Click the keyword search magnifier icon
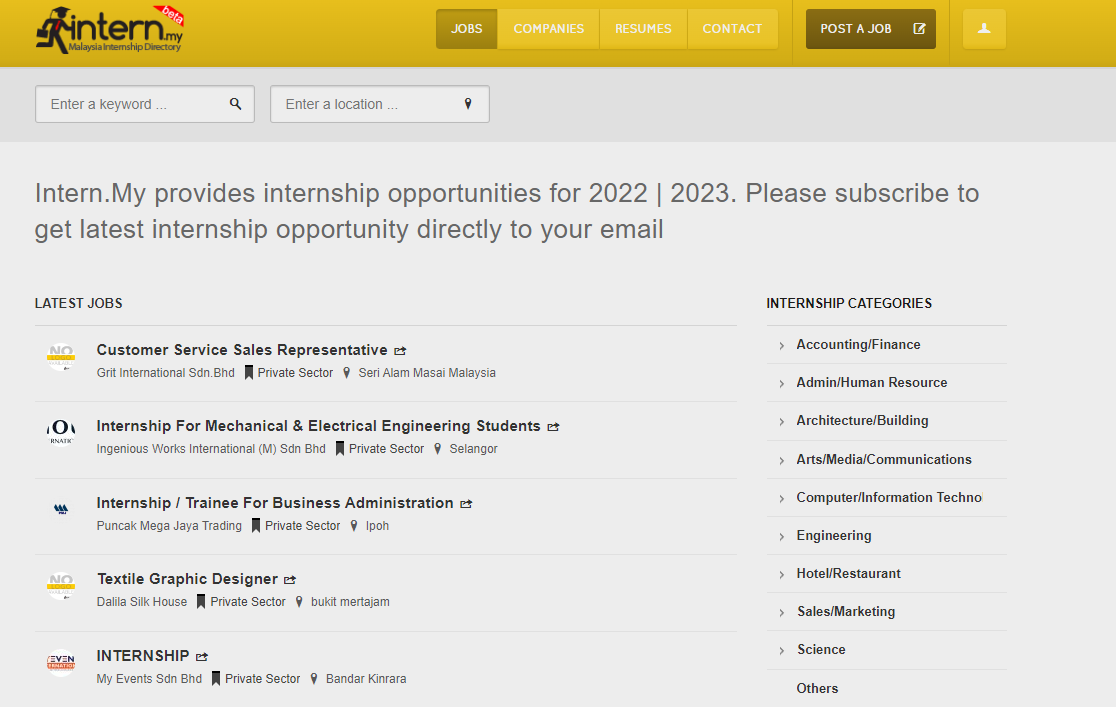The height and width of the screenshot is (707, 1116). (236, 104)
